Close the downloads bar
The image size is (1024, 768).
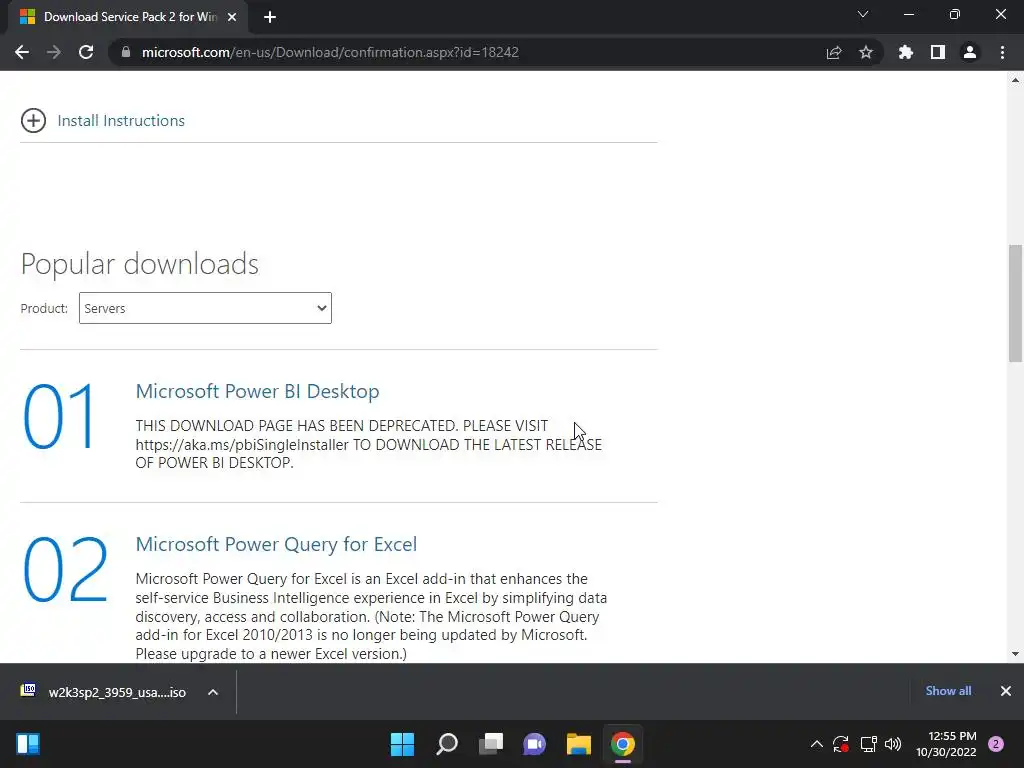(1006, 691)
